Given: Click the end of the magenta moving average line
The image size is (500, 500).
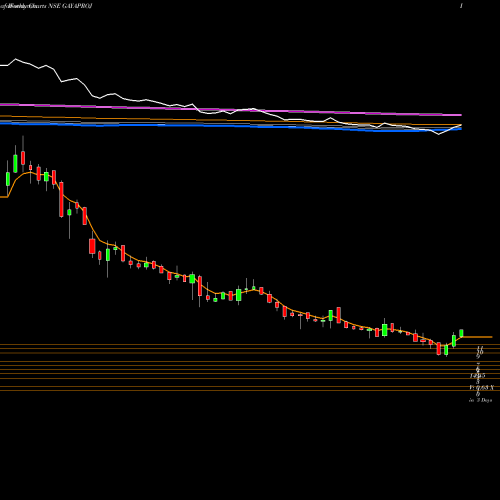Looking at the screenshot, I should click(x=461, y=115).
